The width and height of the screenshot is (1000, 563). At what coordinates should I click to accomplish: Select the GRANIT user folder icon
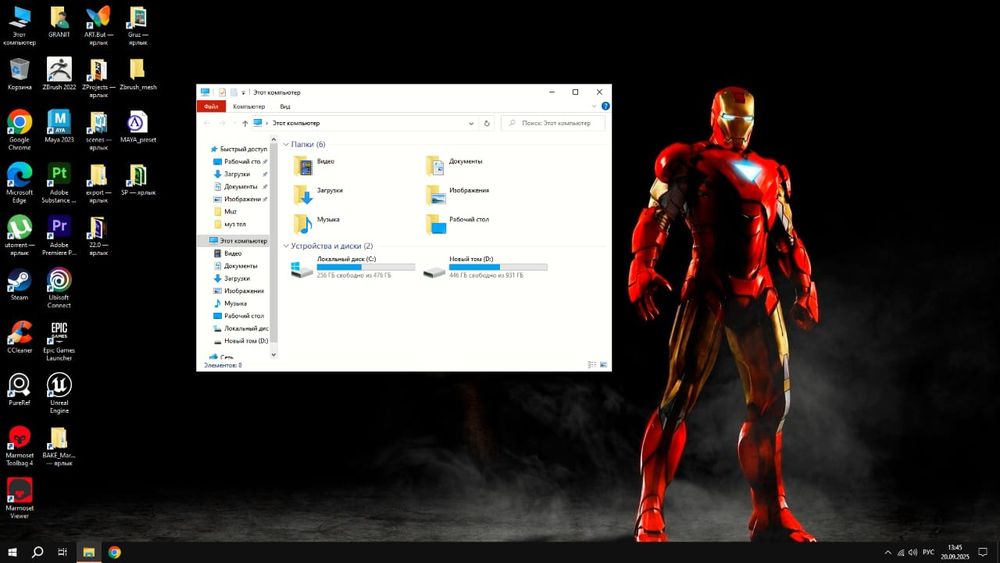click(x=59, y=21)
